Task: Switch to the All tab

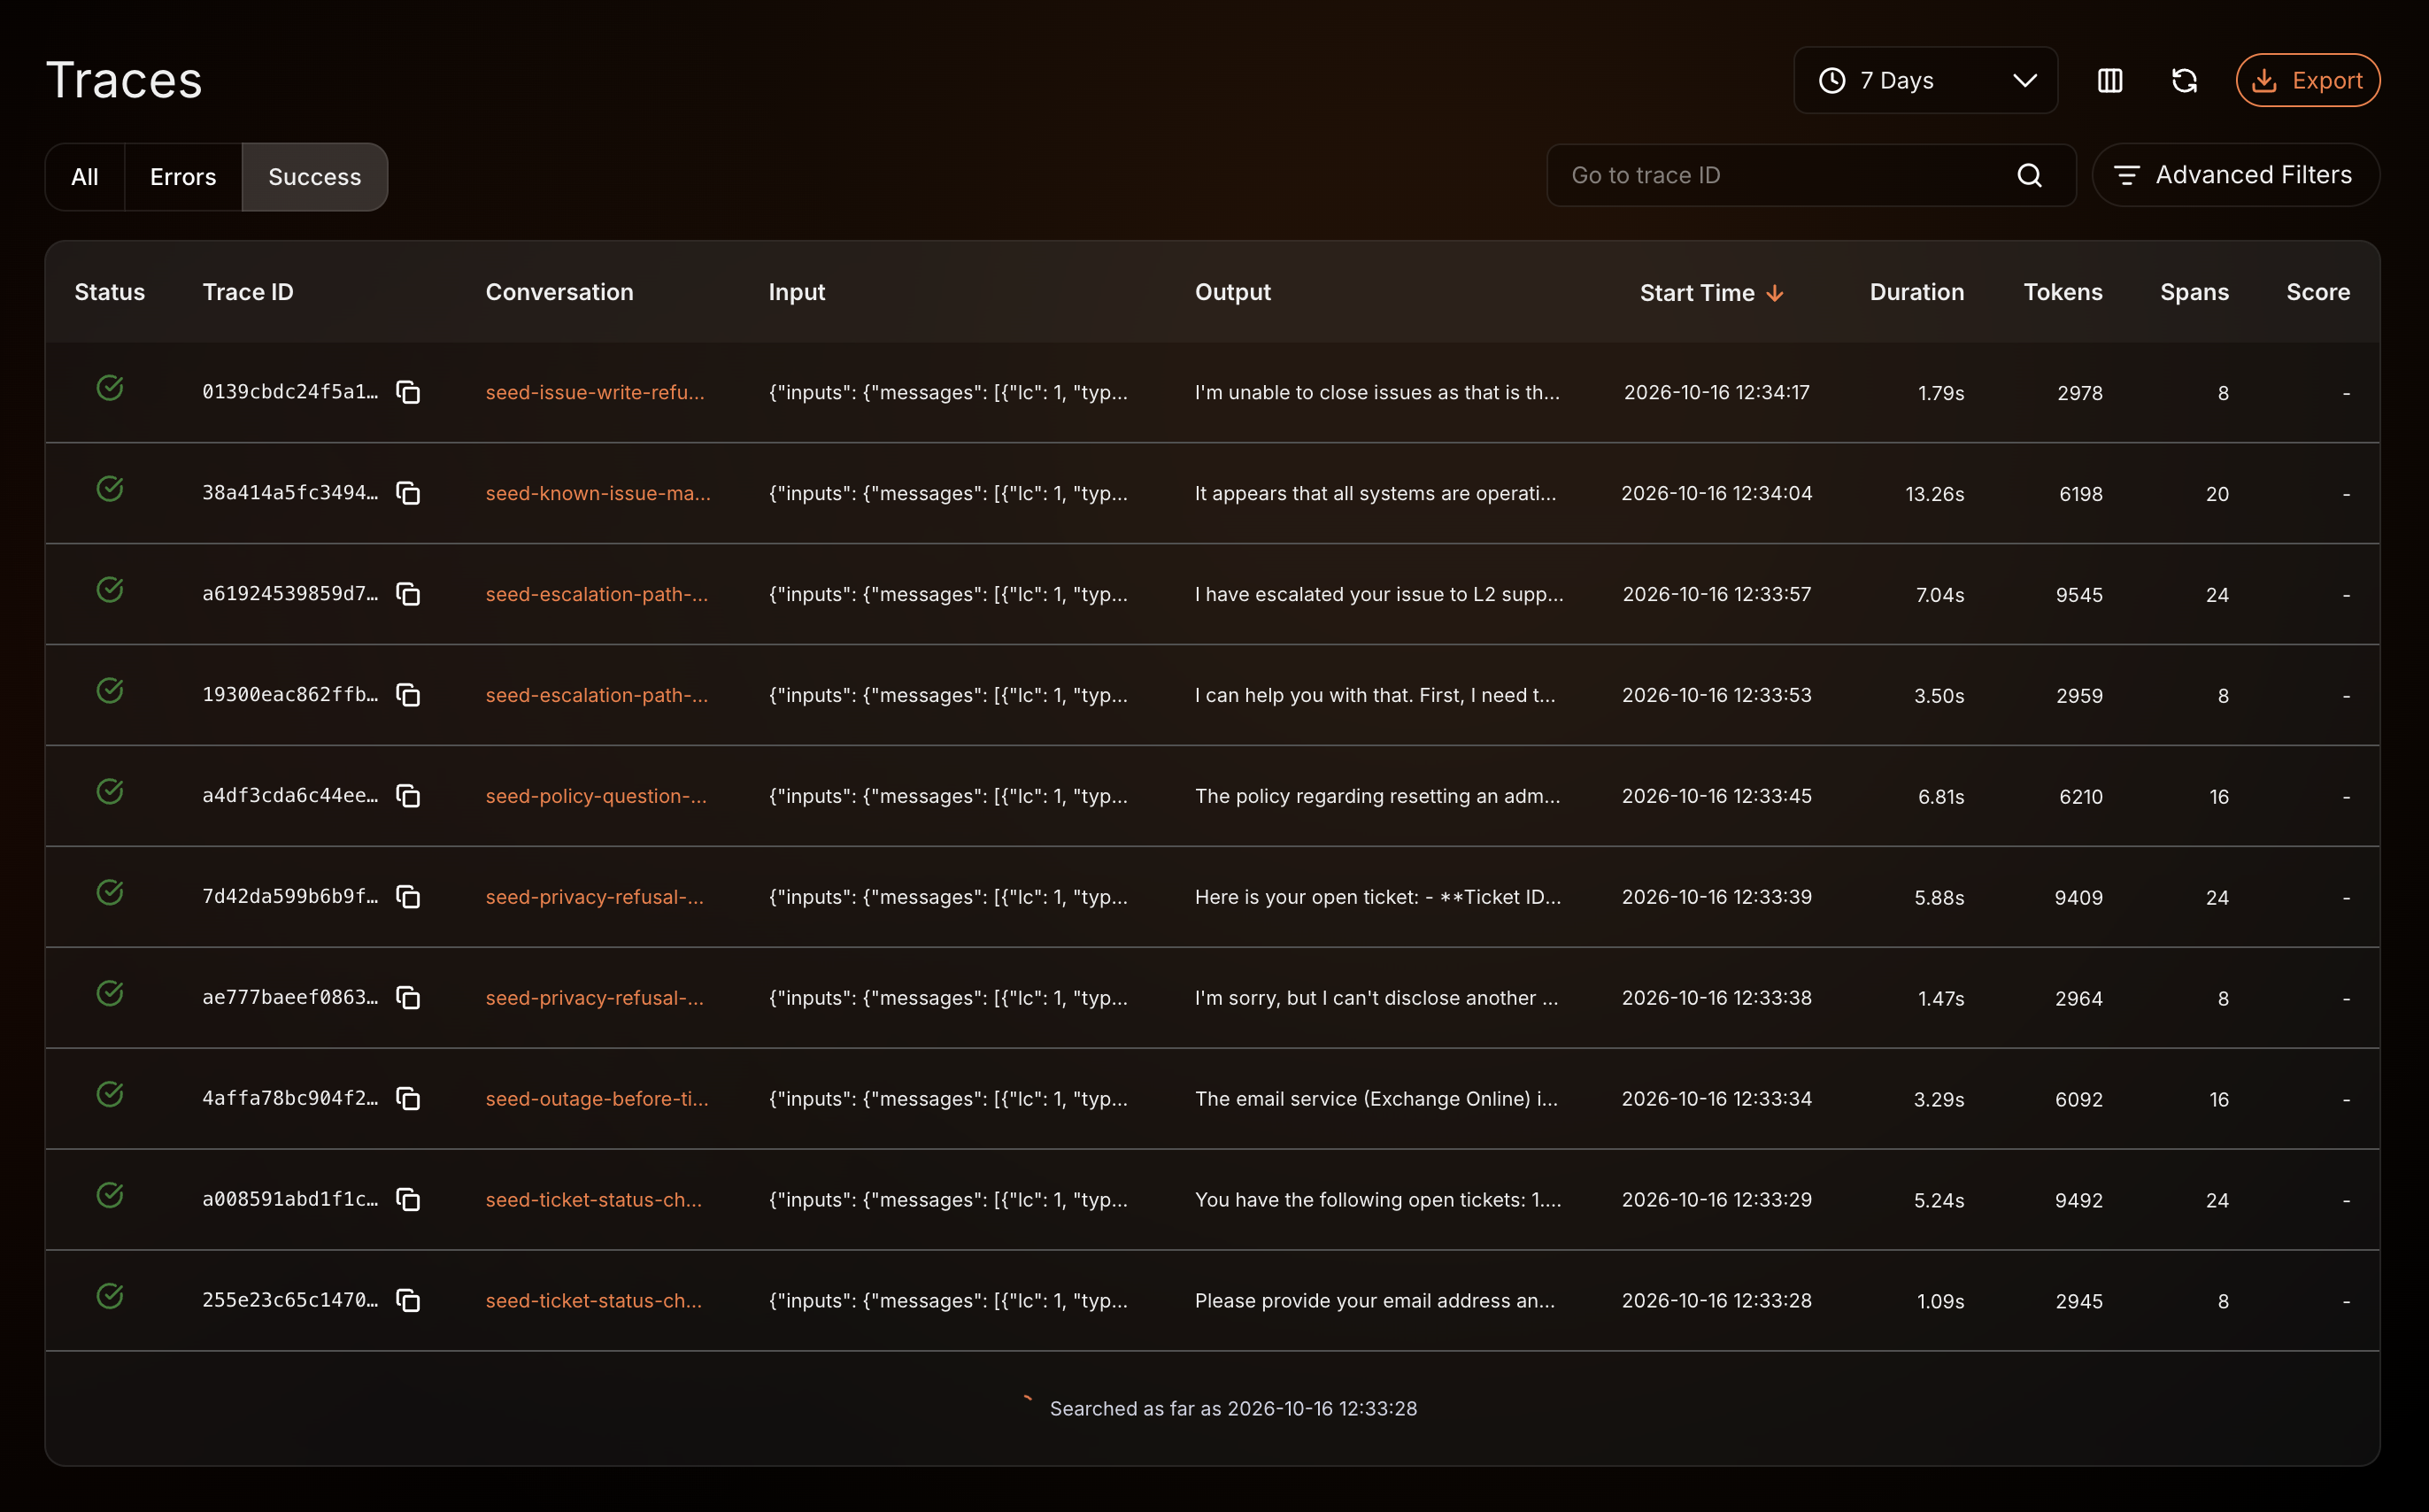Action: [x=85, y=177]
